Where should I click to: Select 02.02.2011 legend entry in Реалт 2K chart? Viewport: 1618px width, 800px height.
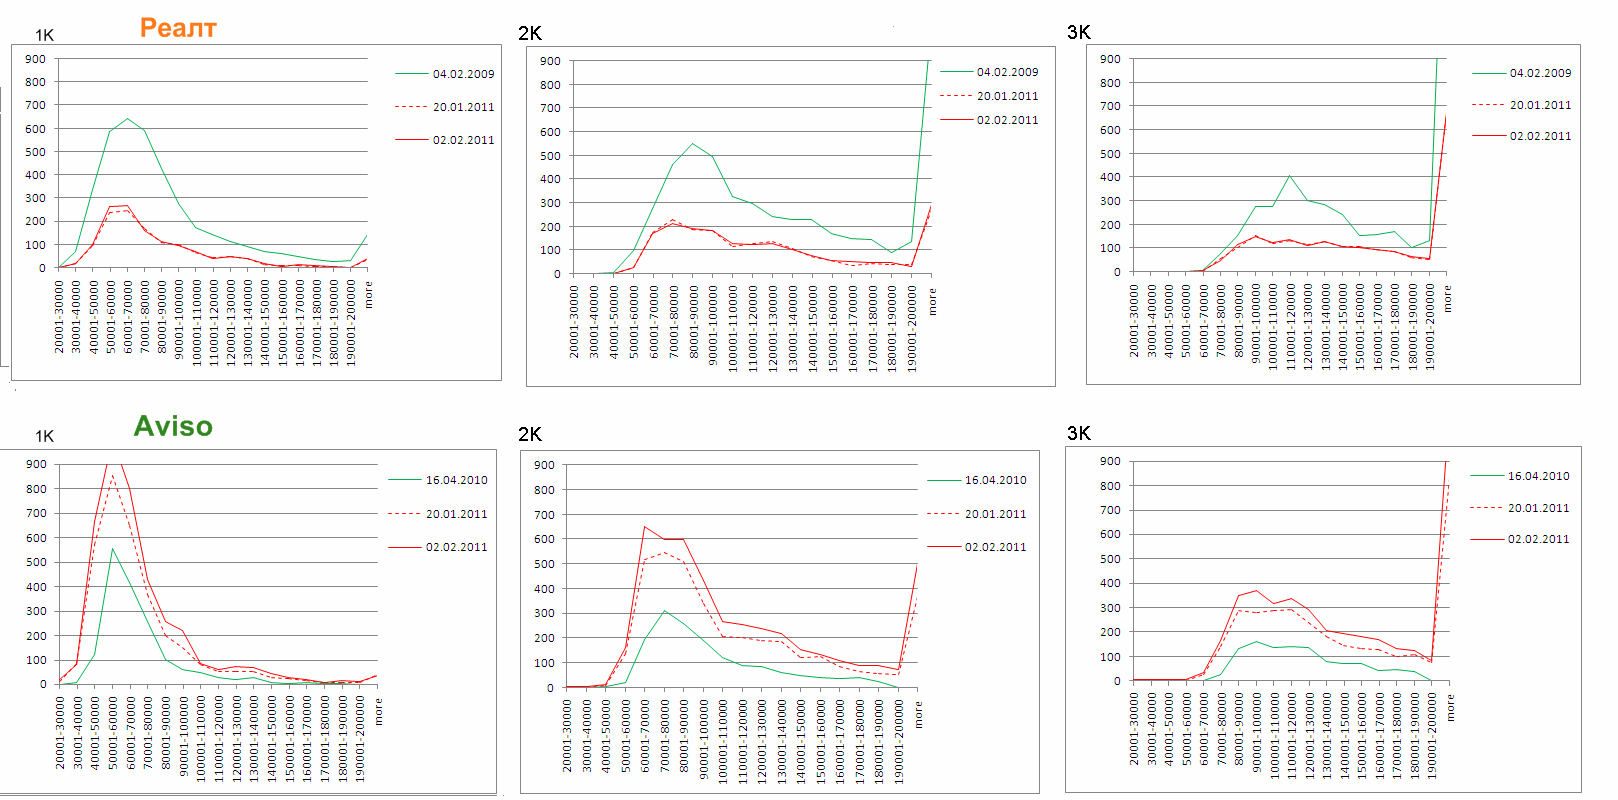pyautogui.click(x=1007, y=120)
